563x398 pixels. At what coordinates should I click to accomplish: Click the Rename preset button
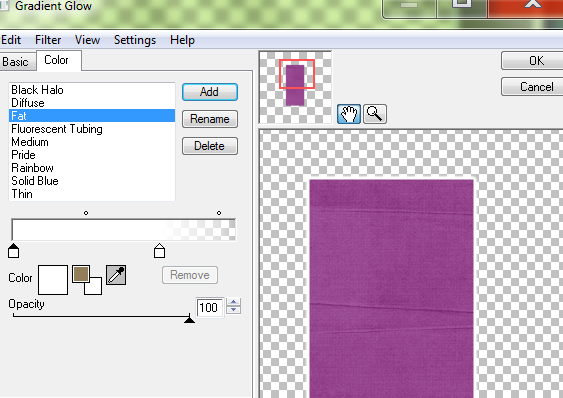210,119
